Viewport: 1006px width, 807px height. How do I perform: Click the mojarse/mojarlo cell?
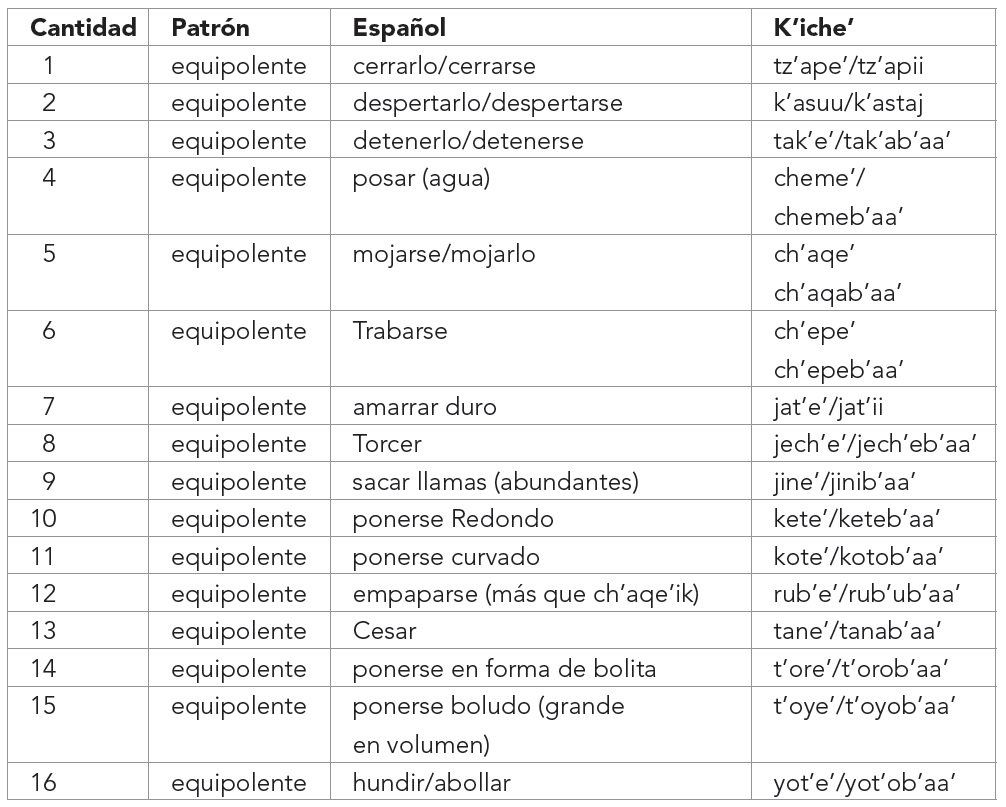443,254
